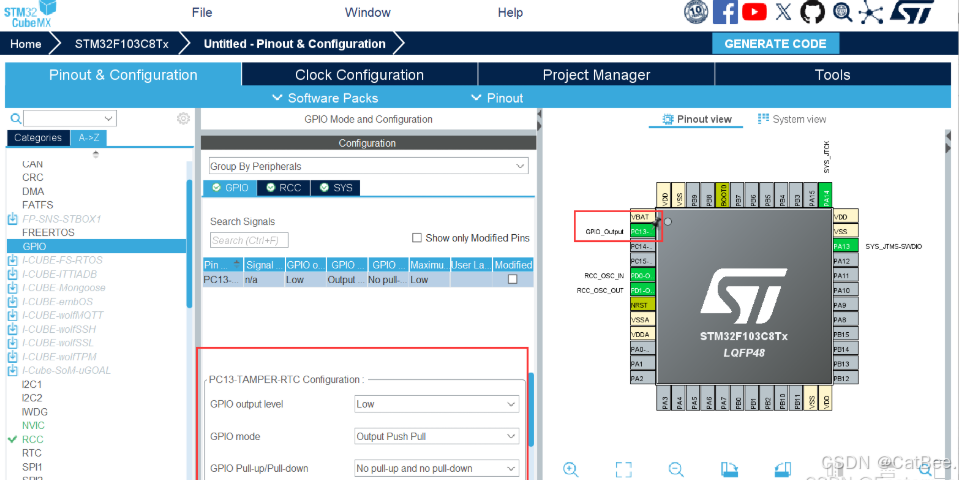Select the green PC13 pin on the chip
This screenshot has width=961, height=480.
tap(640, 232)
